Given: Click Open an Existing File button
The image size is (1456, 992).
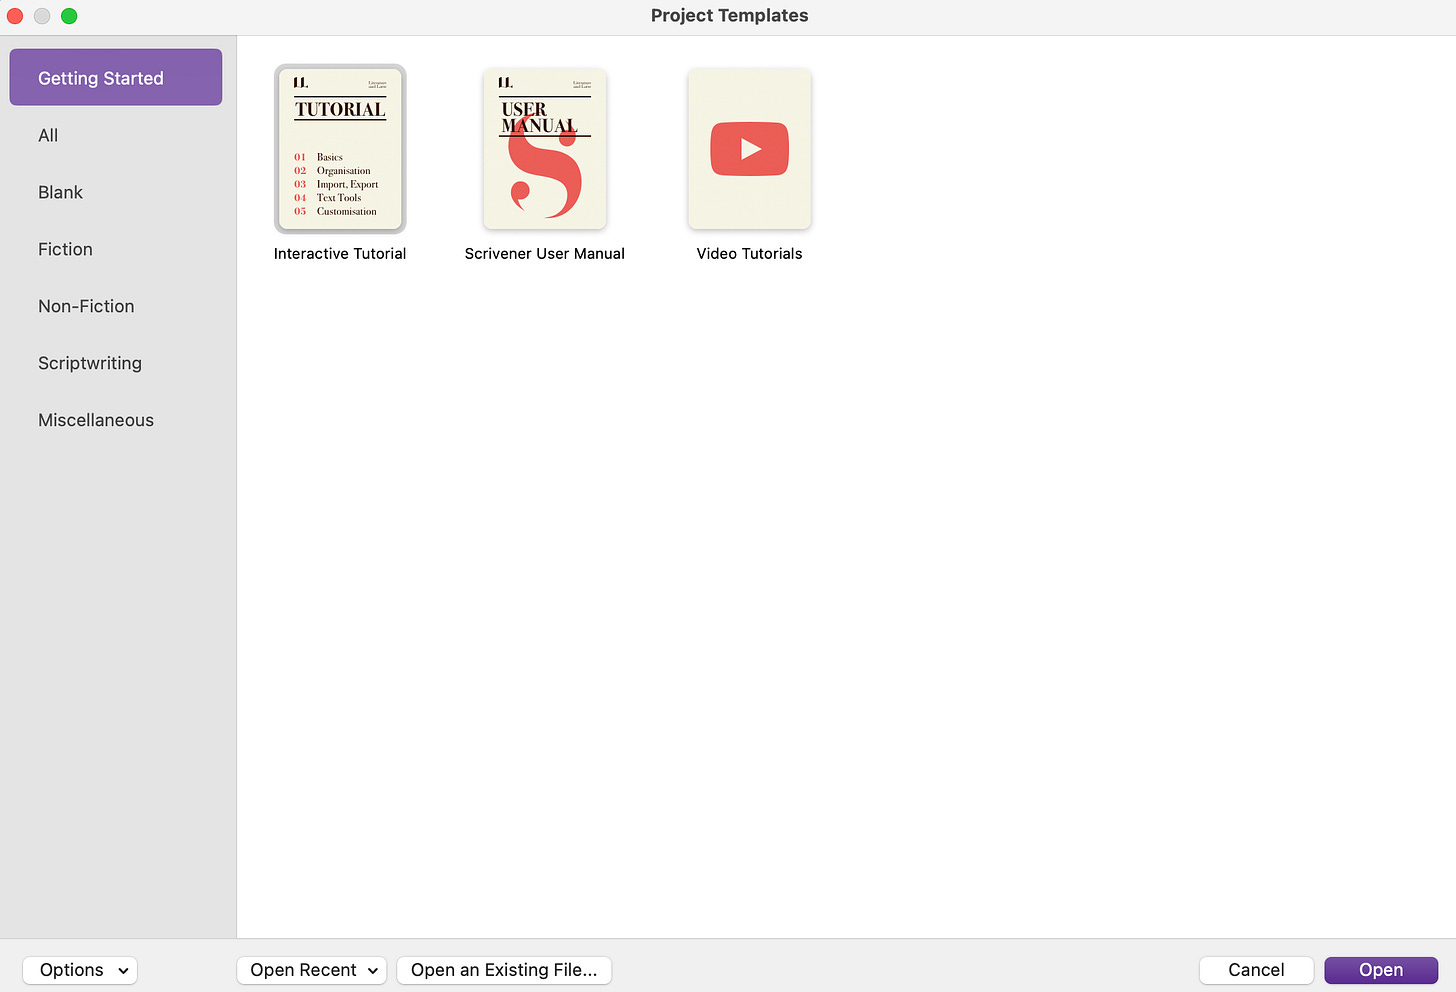Looking at the screenshot, I should coord(504,970).
